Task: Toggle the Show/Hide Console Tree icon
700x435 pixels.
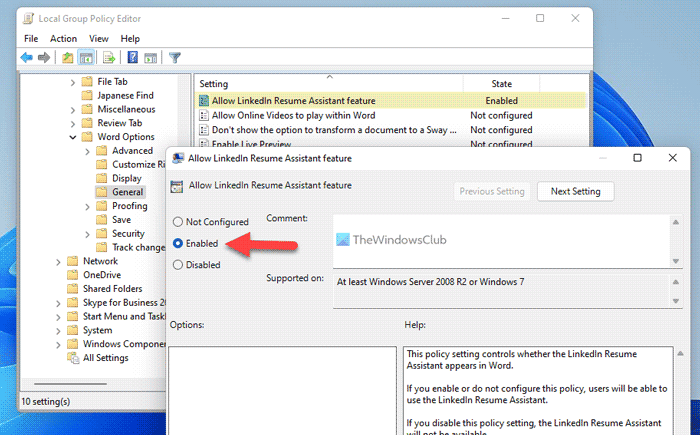Action: click(86, 58)
